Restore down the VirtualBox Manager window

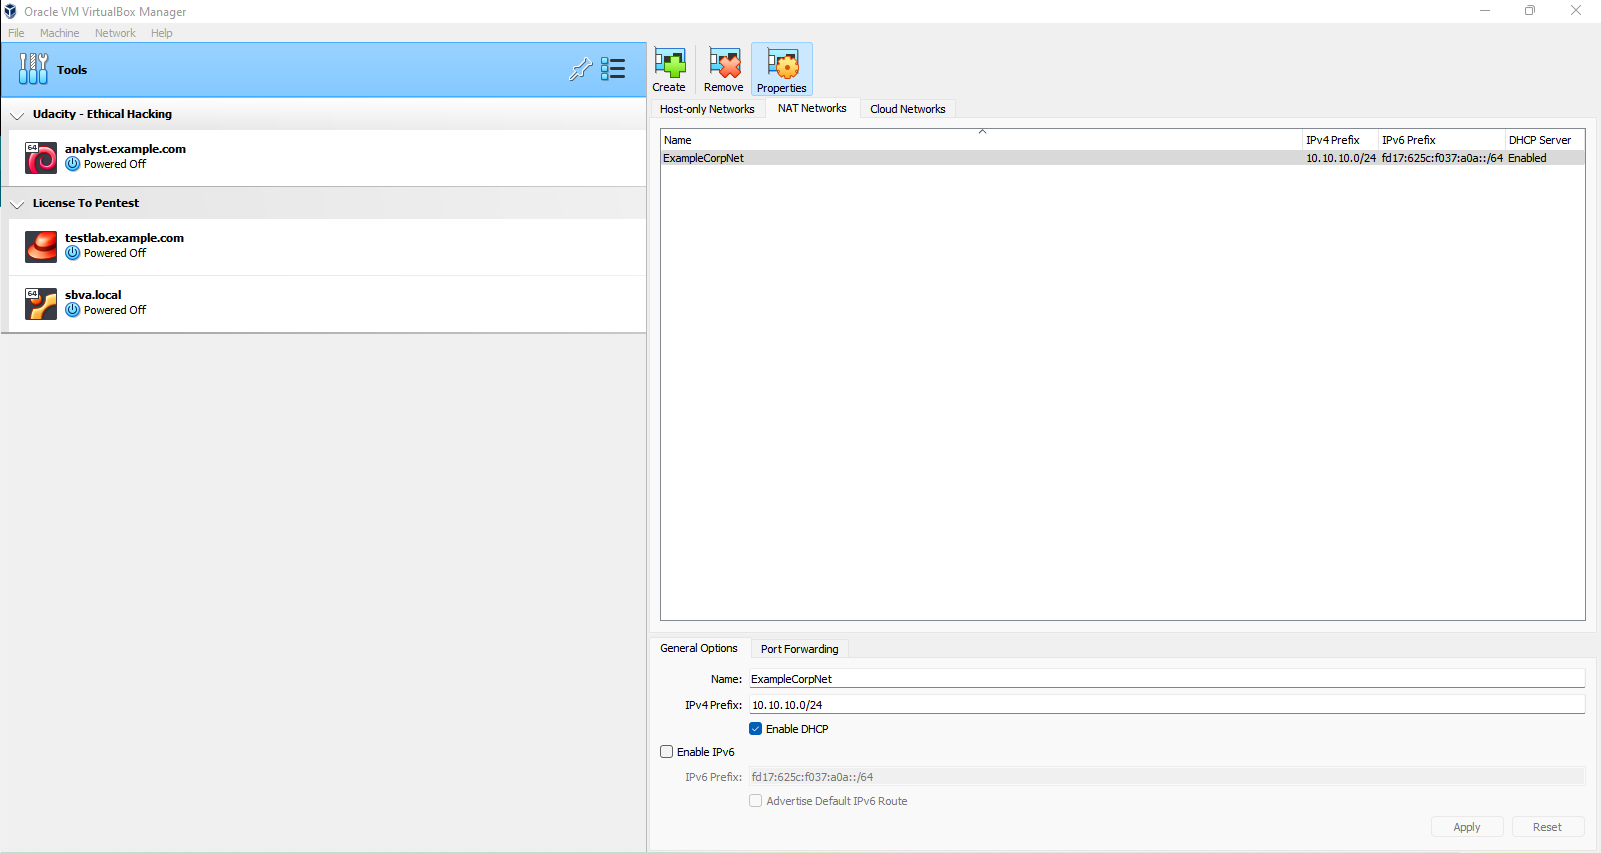[x=1530, y=11]
